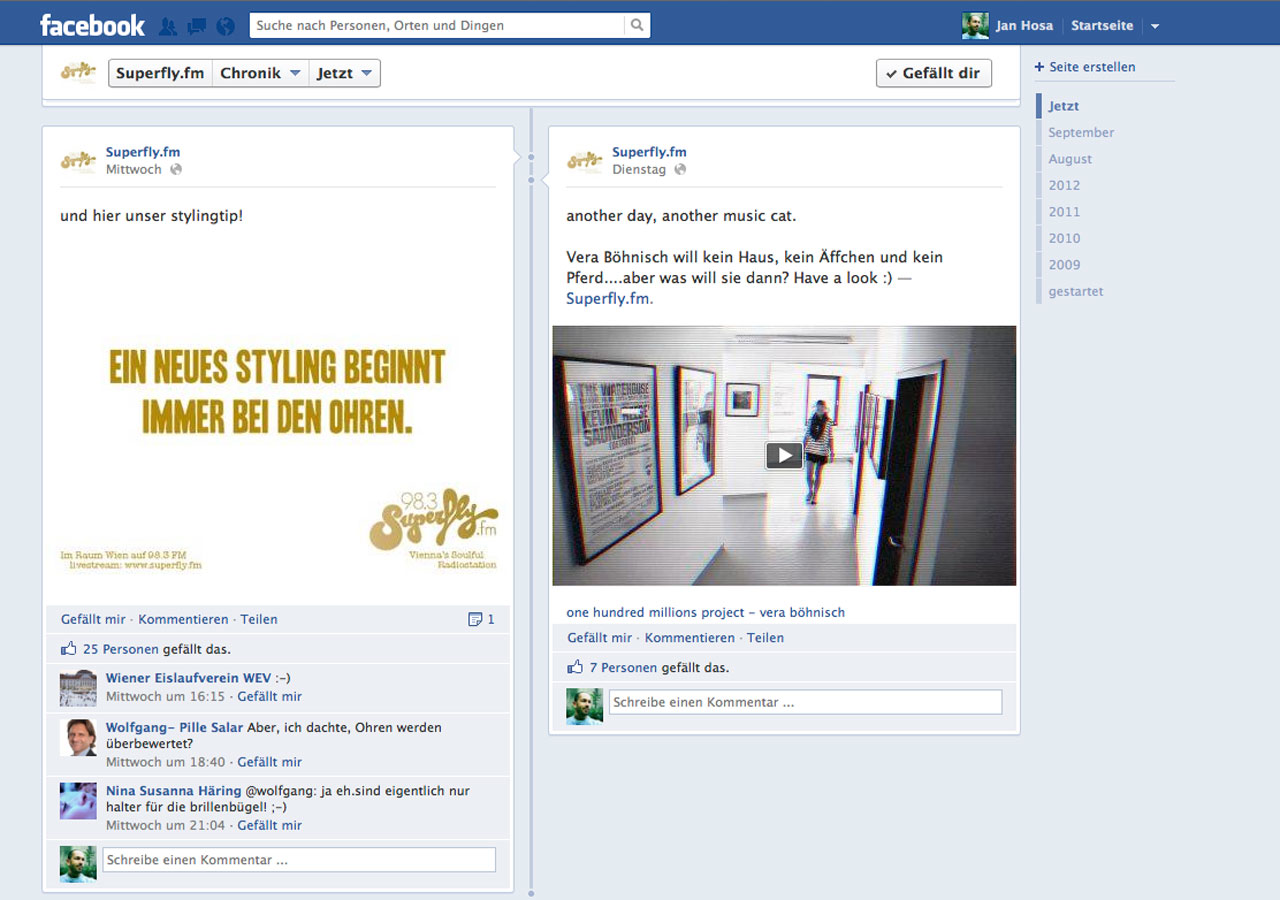
Task: Click Teilen on video post
Action: click(x=765, y=637)
